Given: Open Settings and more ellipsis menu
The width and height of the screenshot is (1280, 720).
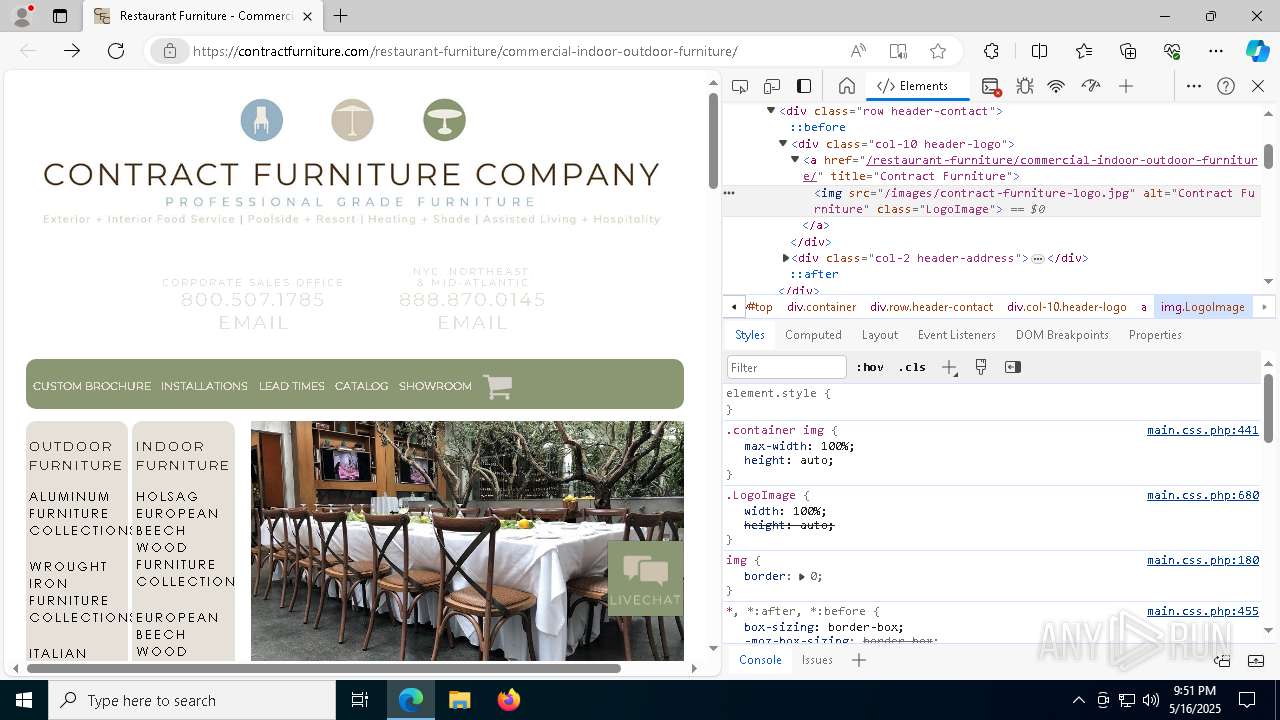Looking at the screenshot, I should [1216, 51].
